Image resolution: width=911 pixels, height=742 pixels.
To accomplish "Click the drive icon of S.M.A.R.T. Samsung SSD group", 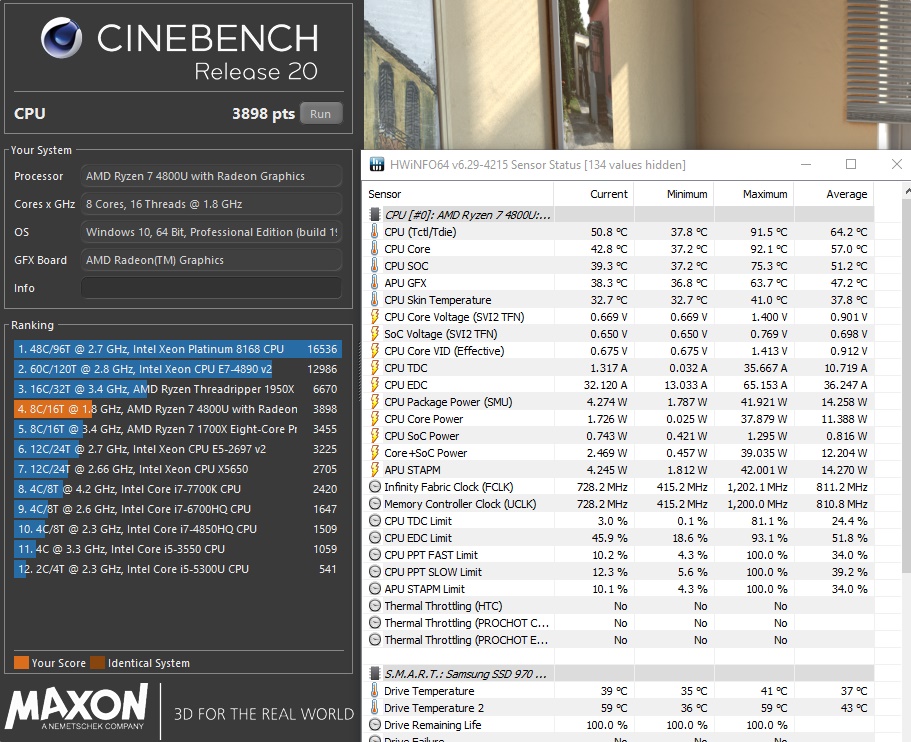I will (375, 673).
